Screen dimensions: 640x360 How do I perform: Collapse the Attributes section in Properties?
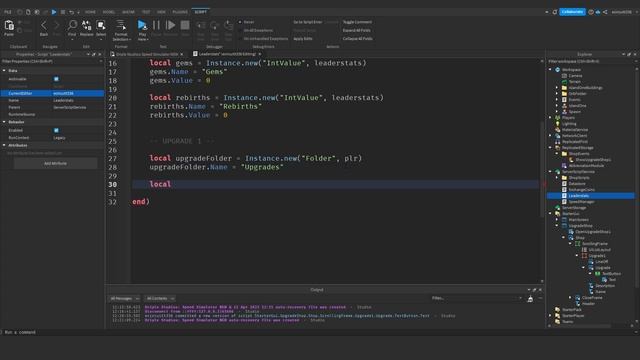click(4, 145)
